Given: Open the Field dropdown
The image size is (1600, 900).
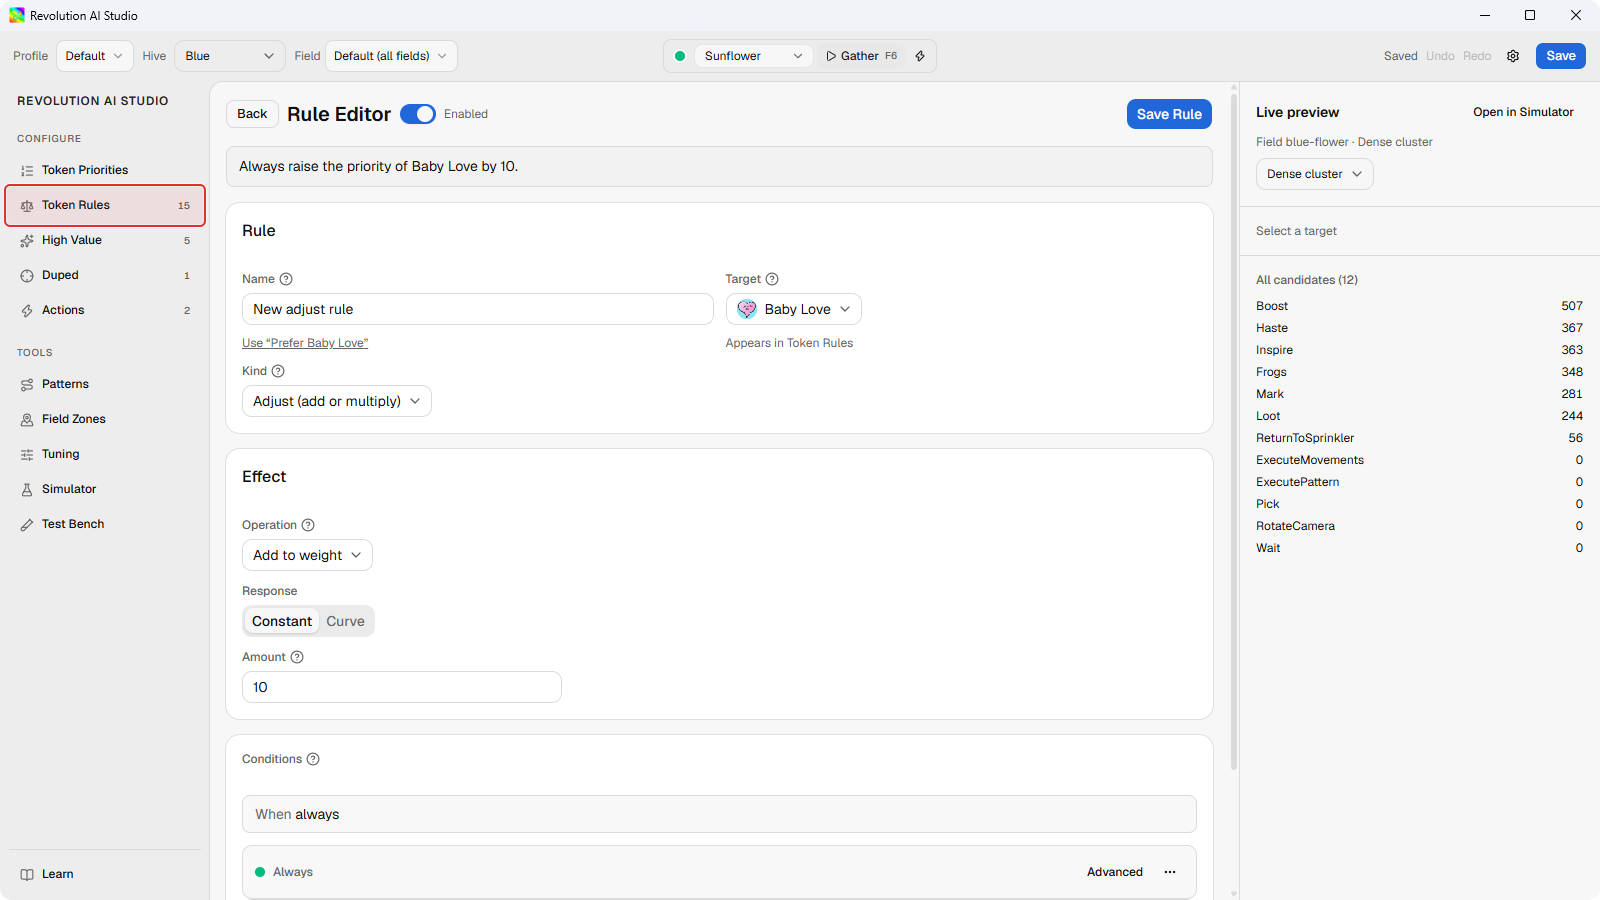Looking at the screenshot, I should click(x=391, y=56).
